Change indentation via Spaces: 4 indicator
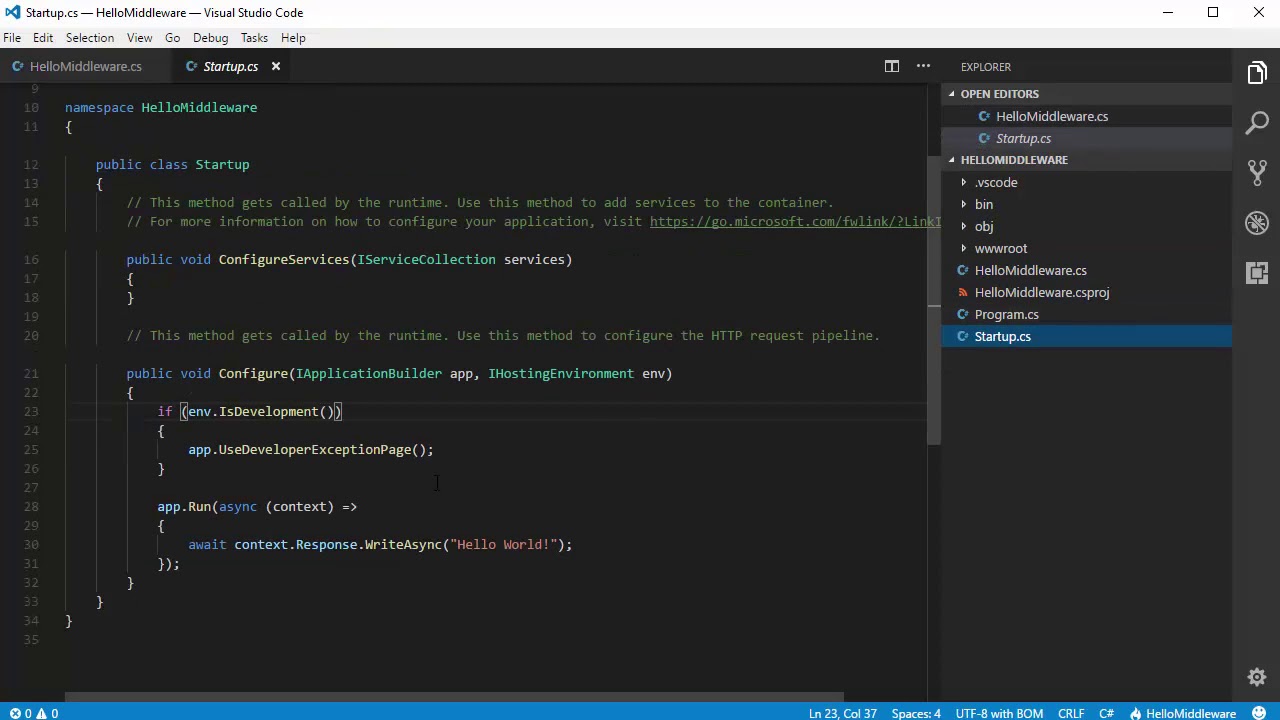Image resolution: width=1280 pixels, height=720 pixels. [x=915, y=713]
